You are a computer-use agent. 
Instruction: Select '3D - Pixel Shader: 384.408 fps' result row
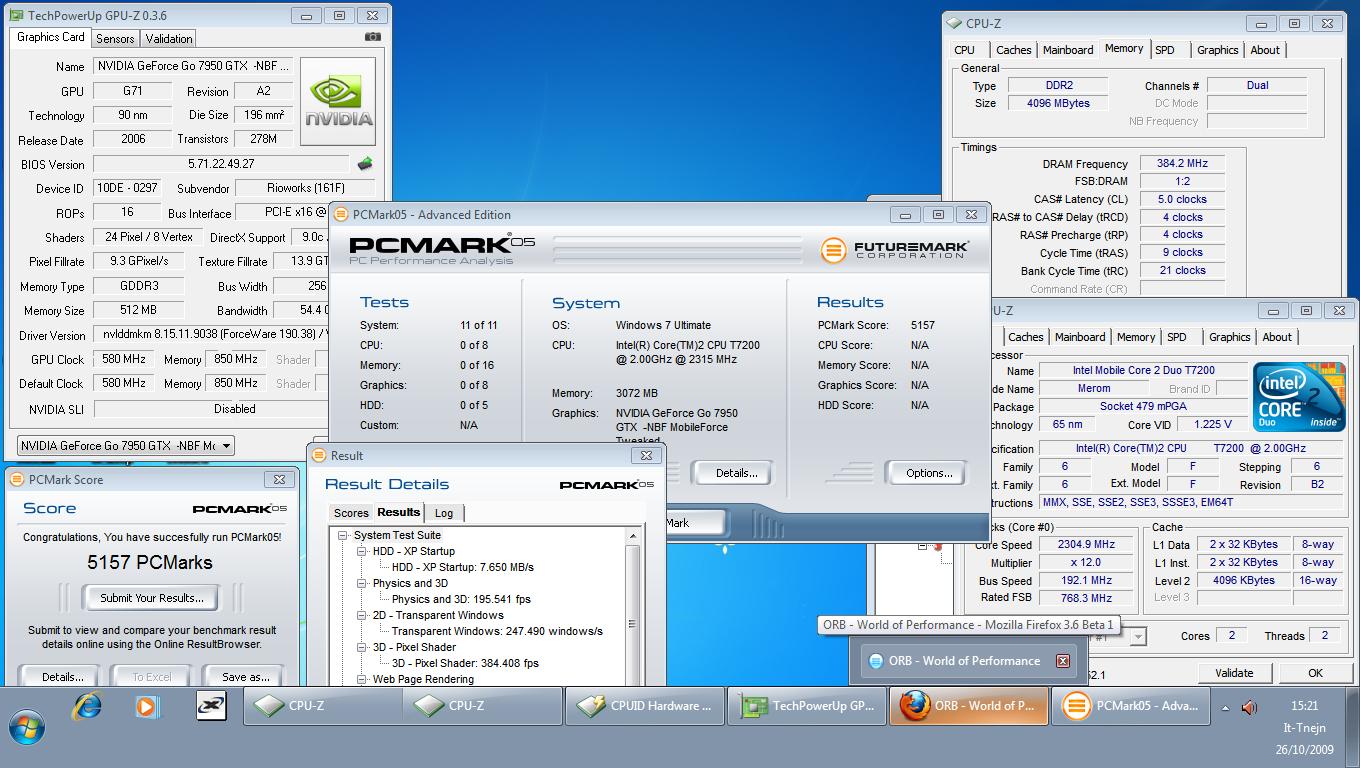pyautogui.click(x=465, y=663)
